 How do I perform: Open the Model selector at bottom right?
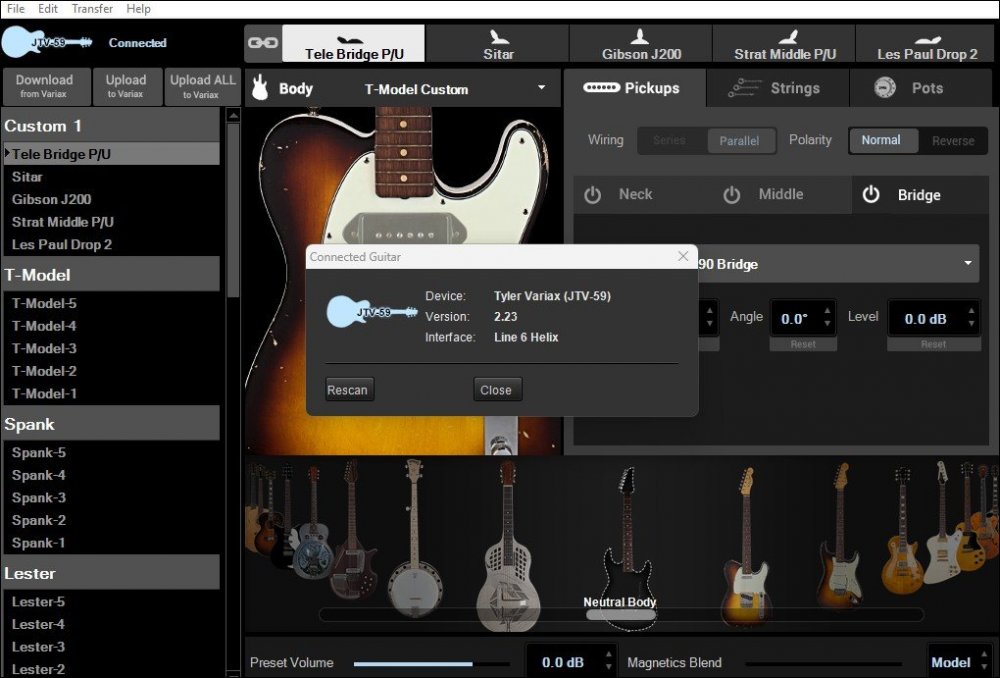click(x=959, y=662)
